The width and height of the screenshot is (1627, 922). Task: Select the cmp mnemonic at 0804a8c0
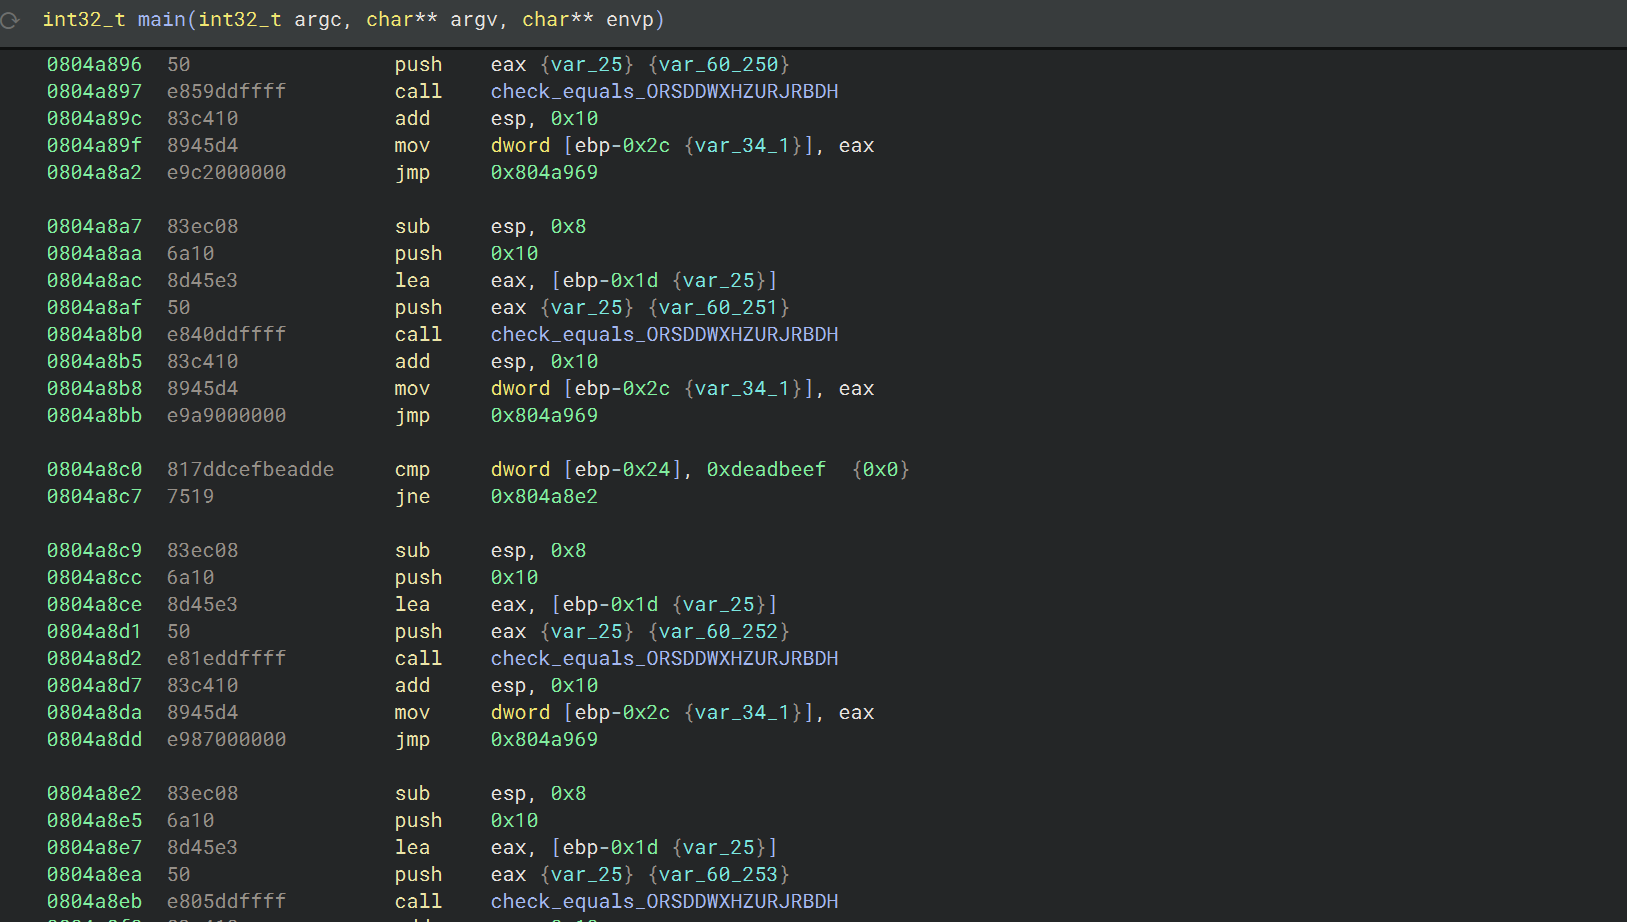tap(412, 470)
